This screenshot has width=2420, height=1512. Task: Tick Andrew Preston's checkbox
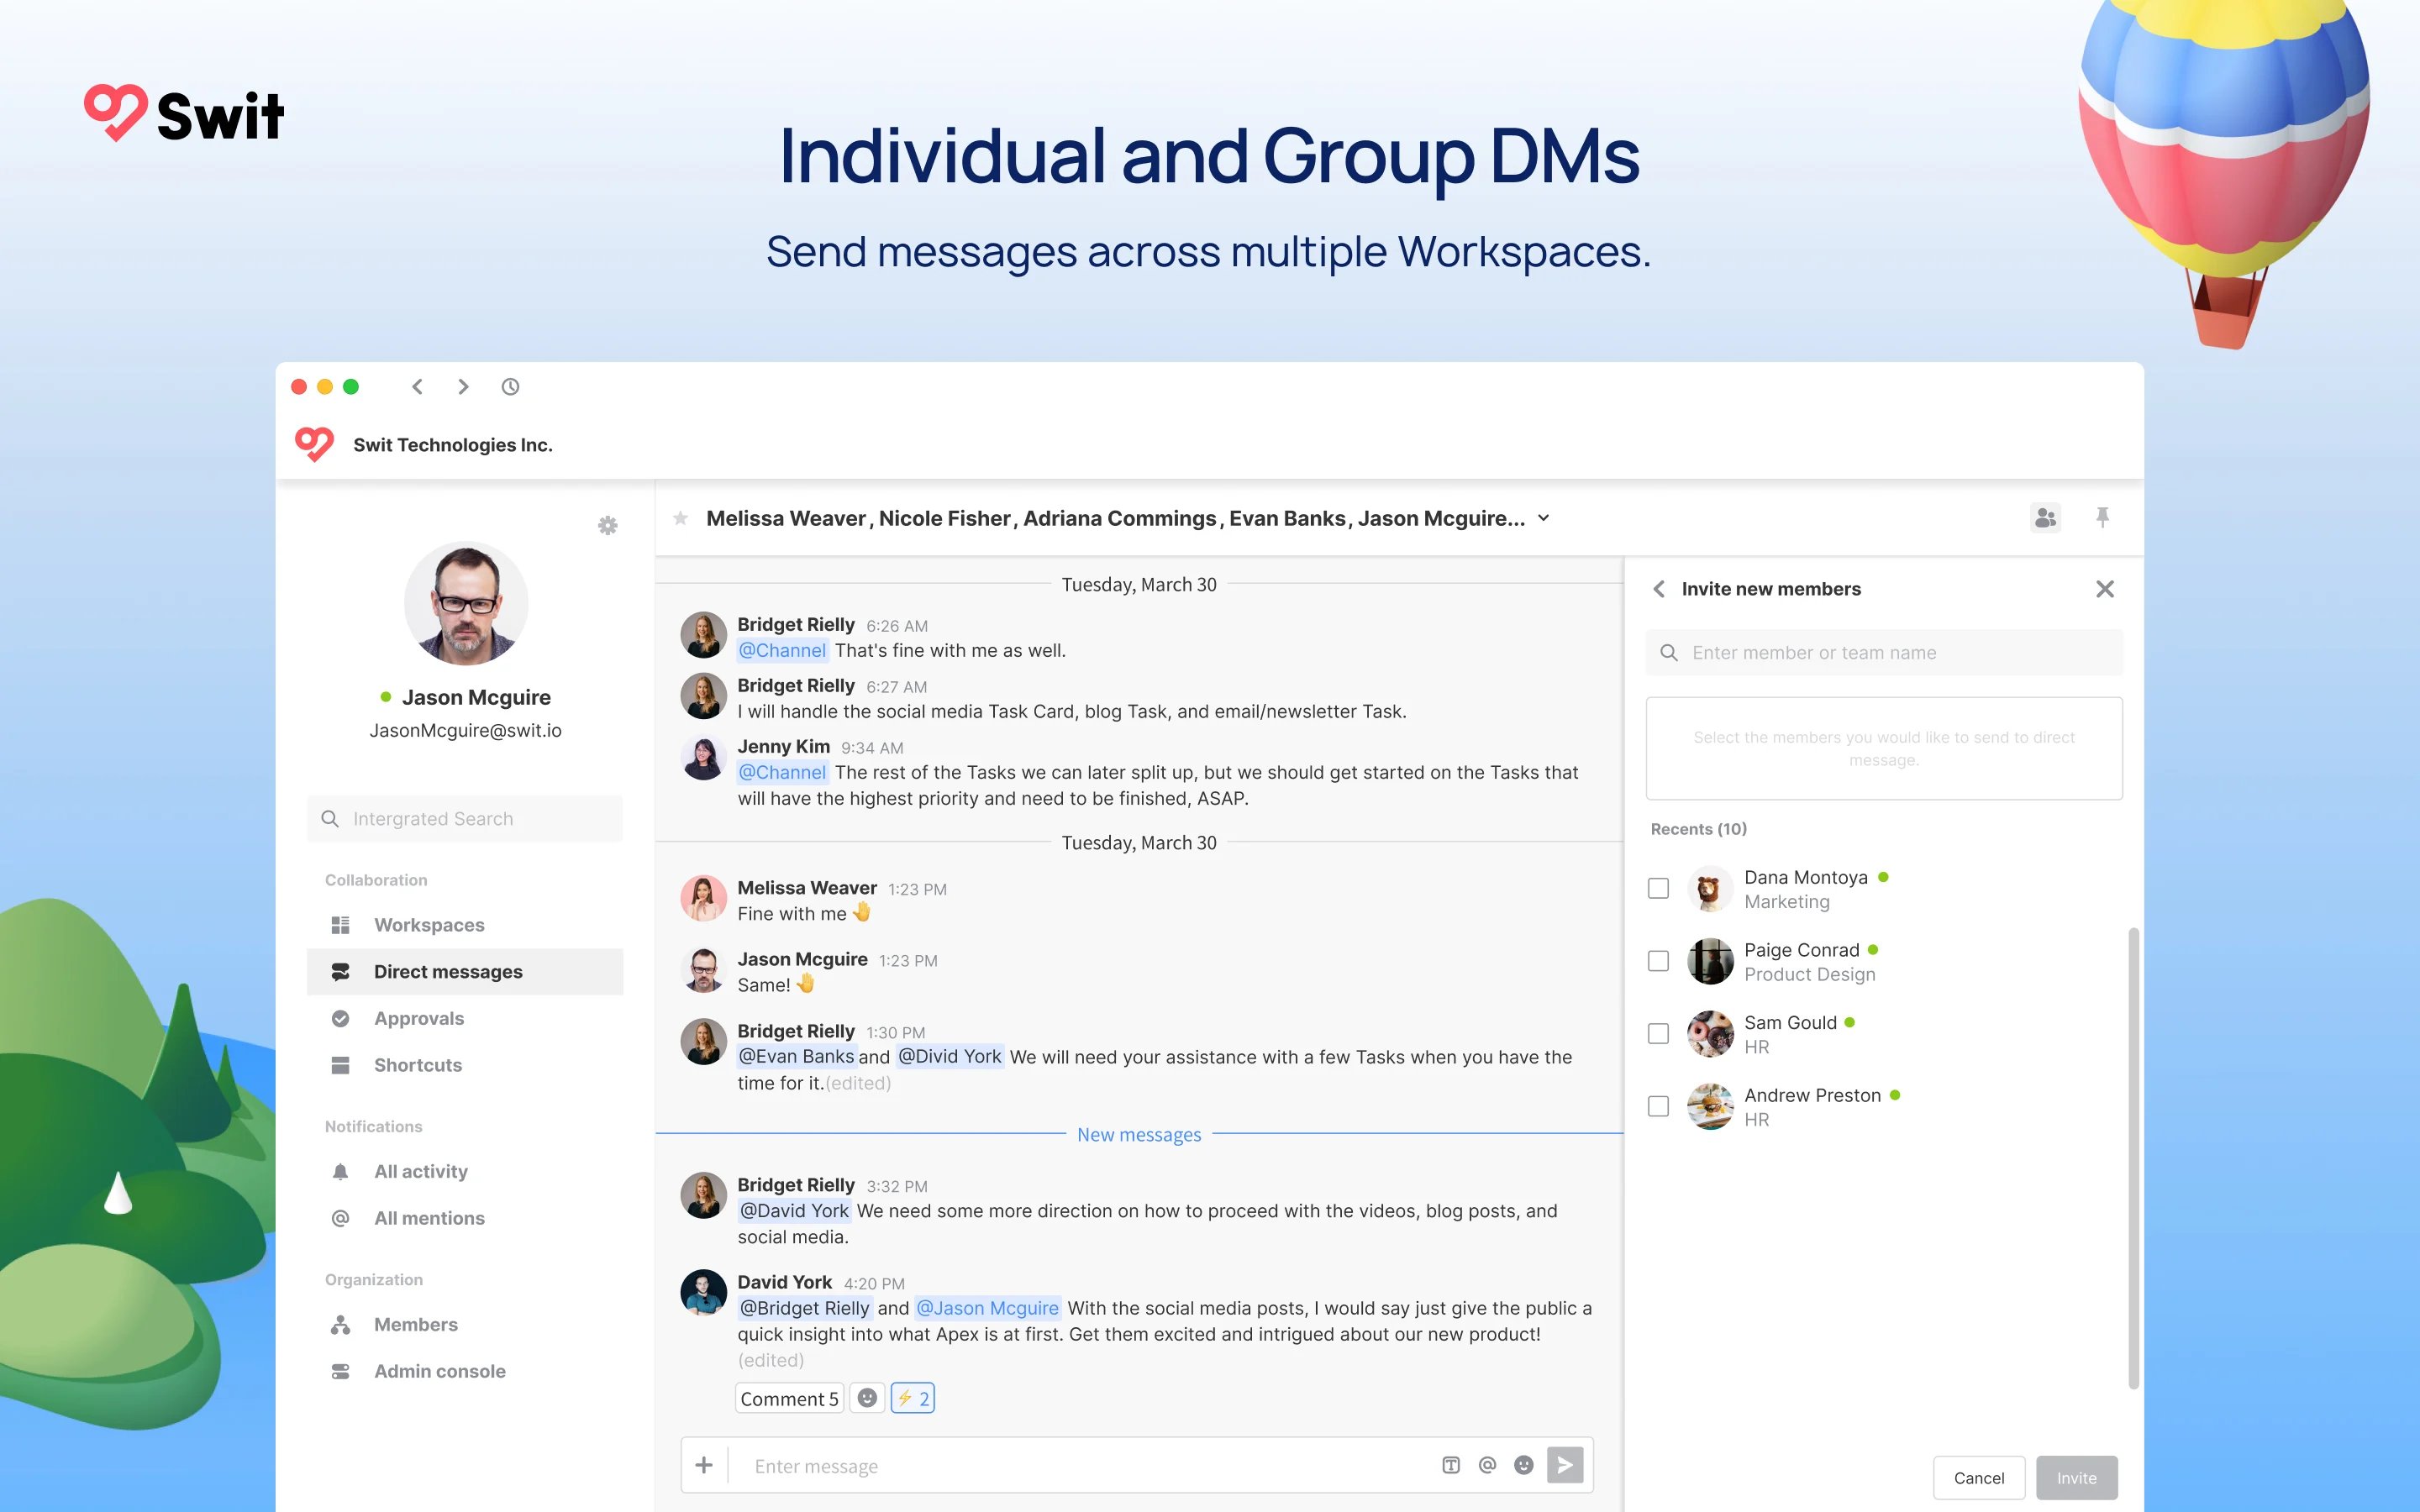(x=1658, y=1106)
